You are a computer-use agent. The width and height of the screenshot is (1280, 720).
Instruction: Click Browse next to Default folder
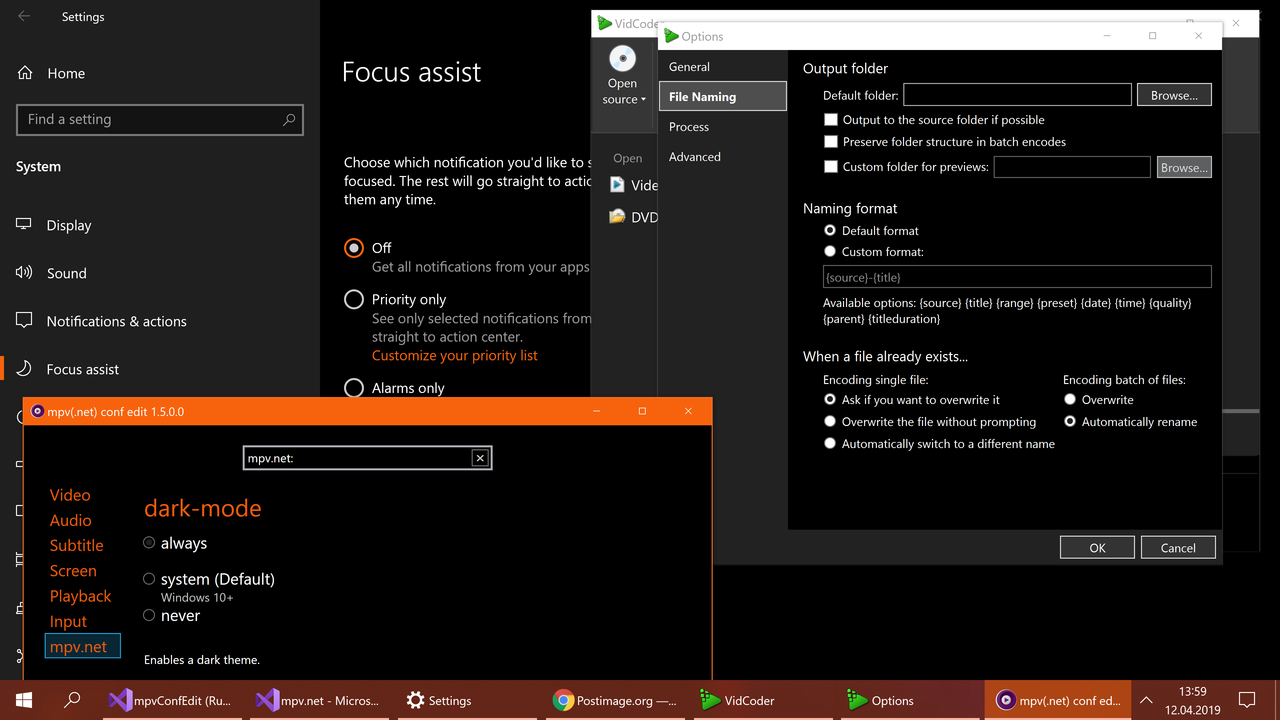(x=1173, y=94)
